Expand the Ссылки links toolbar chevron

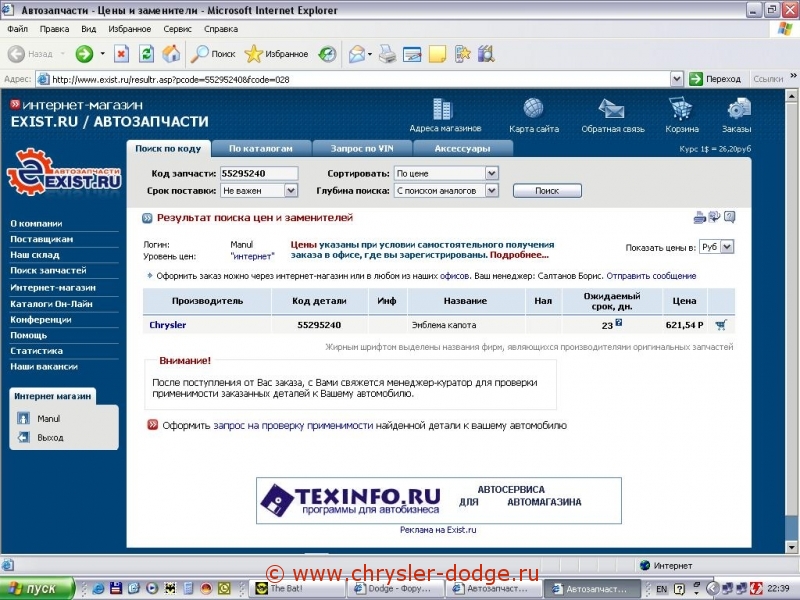(x=793, y=76)
